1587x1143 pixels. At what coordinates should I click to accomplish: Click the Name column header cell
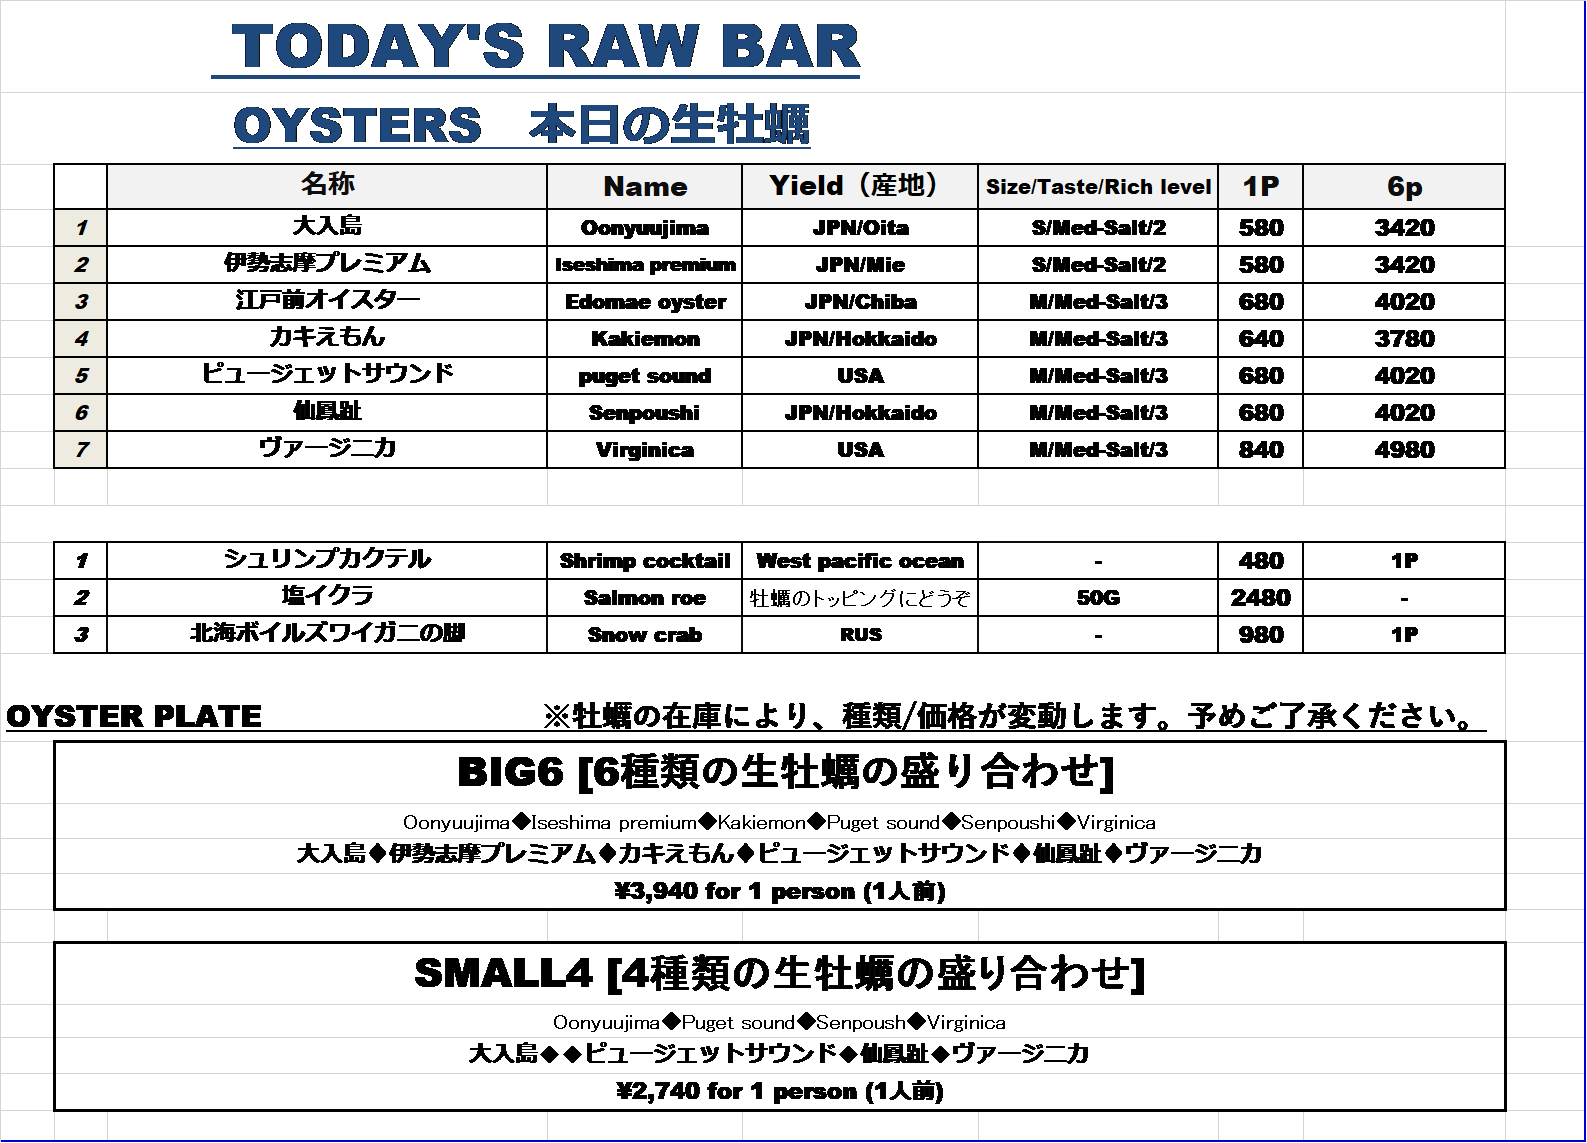(645, 187)
